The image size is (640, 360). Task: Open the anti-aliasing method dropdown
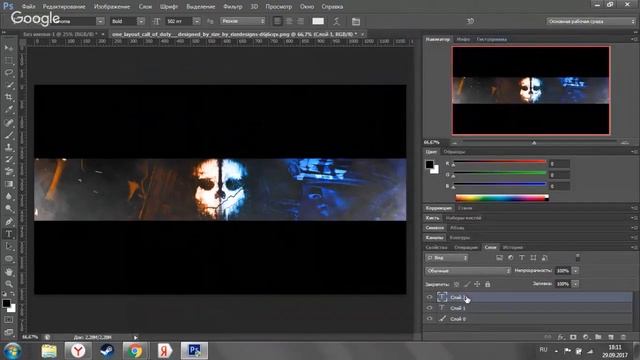point(243,21)
